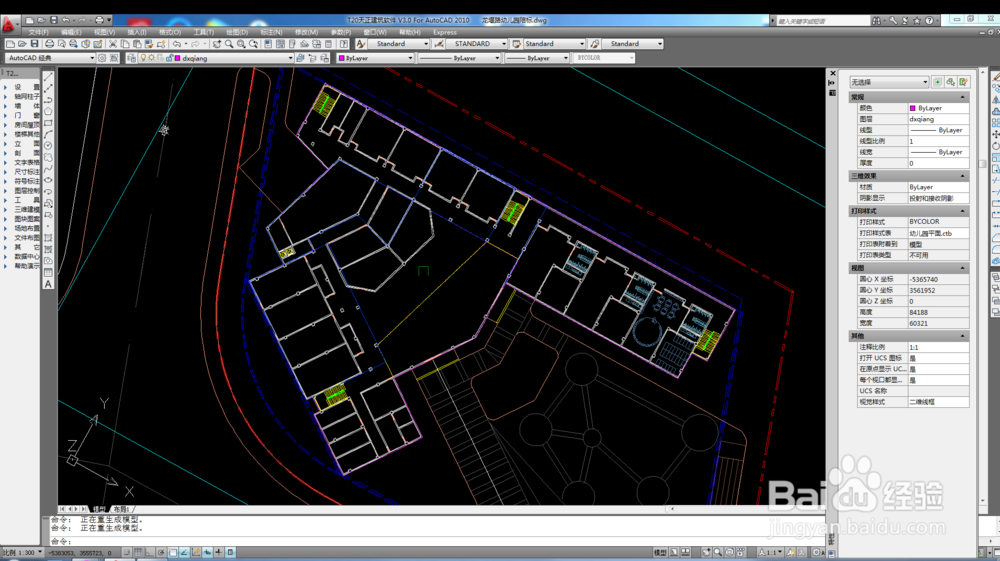Click the 打印样式表 value 幼儿园平面.ctb
This screenshot has width=1000, height=561.
pos(938,233)
